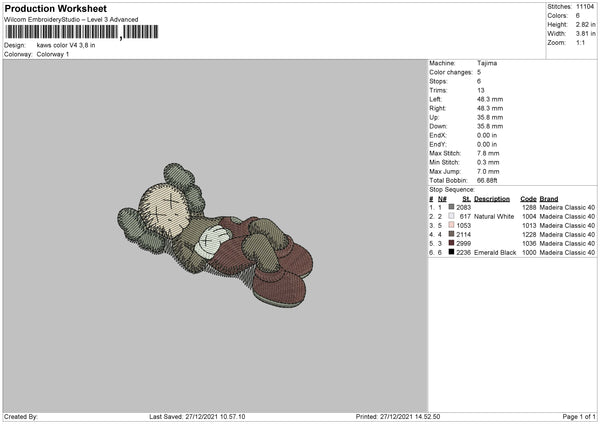Click the Color changes value 5
The width and height of the screenshot is (600, 424).
point(479,72)
